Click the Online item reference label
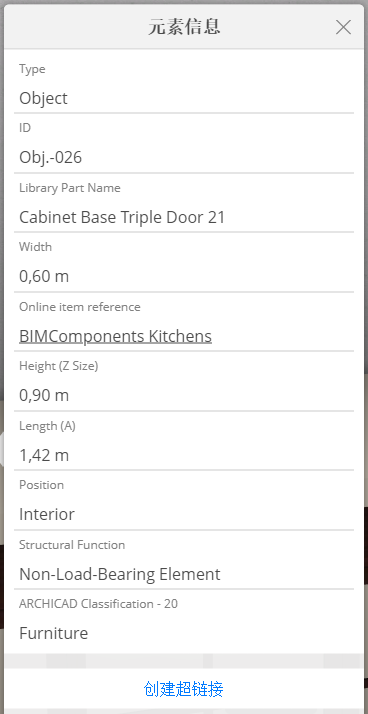 pos(80,307)
